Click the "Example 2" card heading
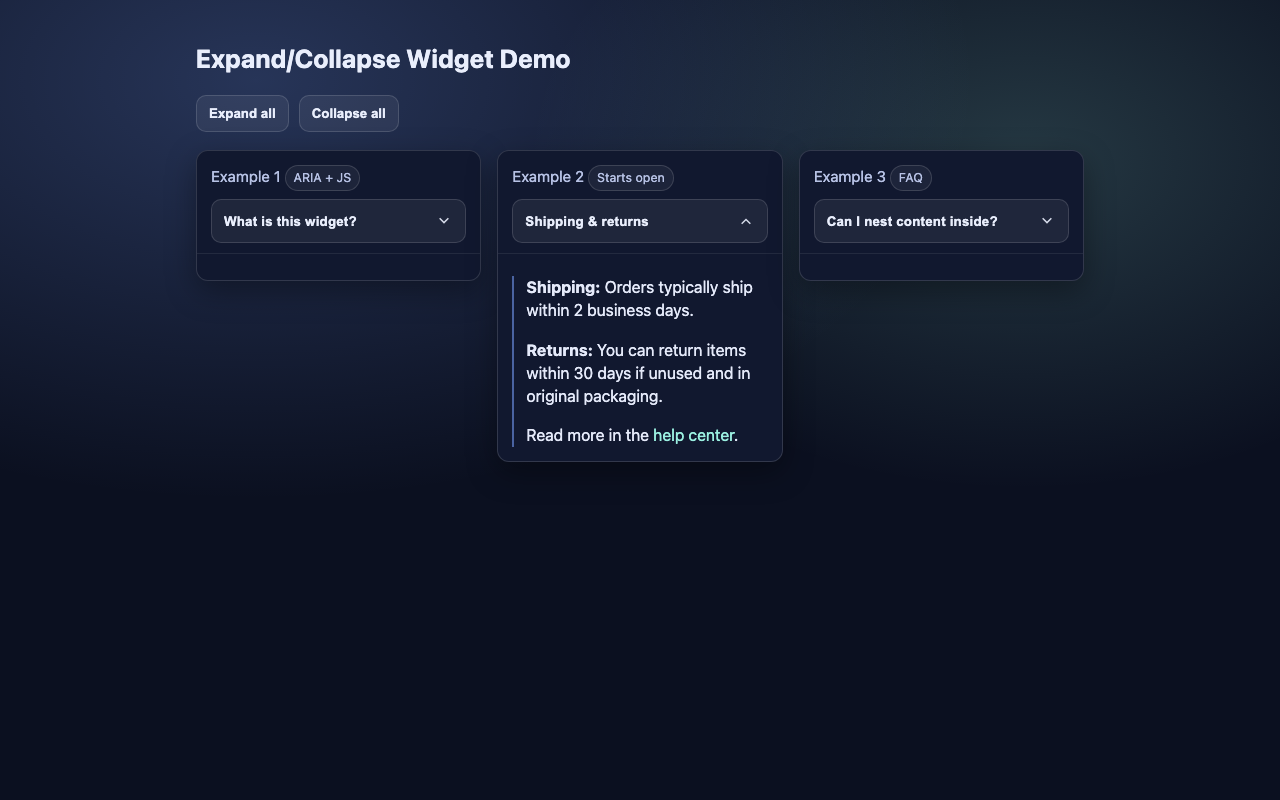Screen dimensions: 1280x800 pos(547,177)
